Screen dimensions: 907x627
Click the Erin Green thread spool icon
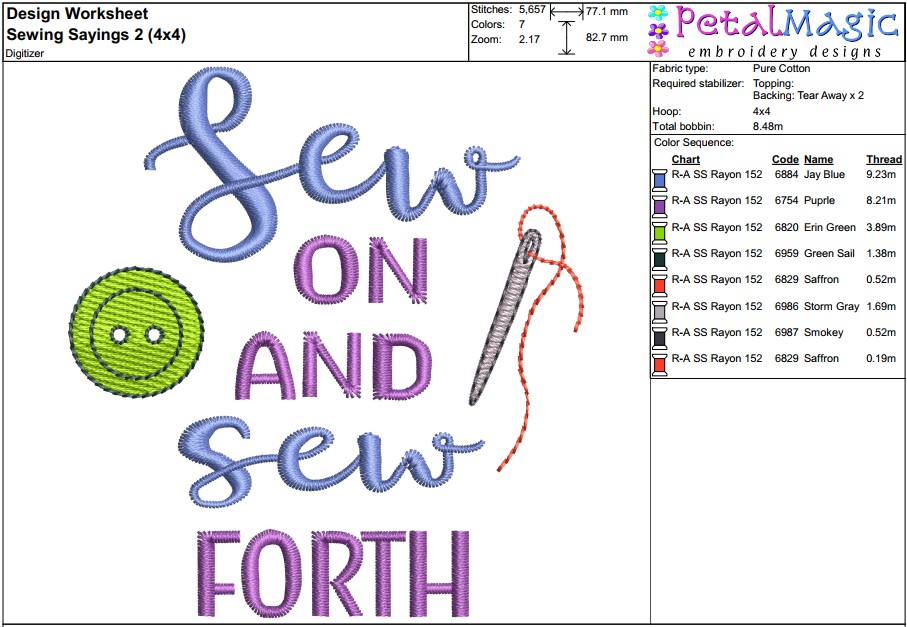click(659, 233)
